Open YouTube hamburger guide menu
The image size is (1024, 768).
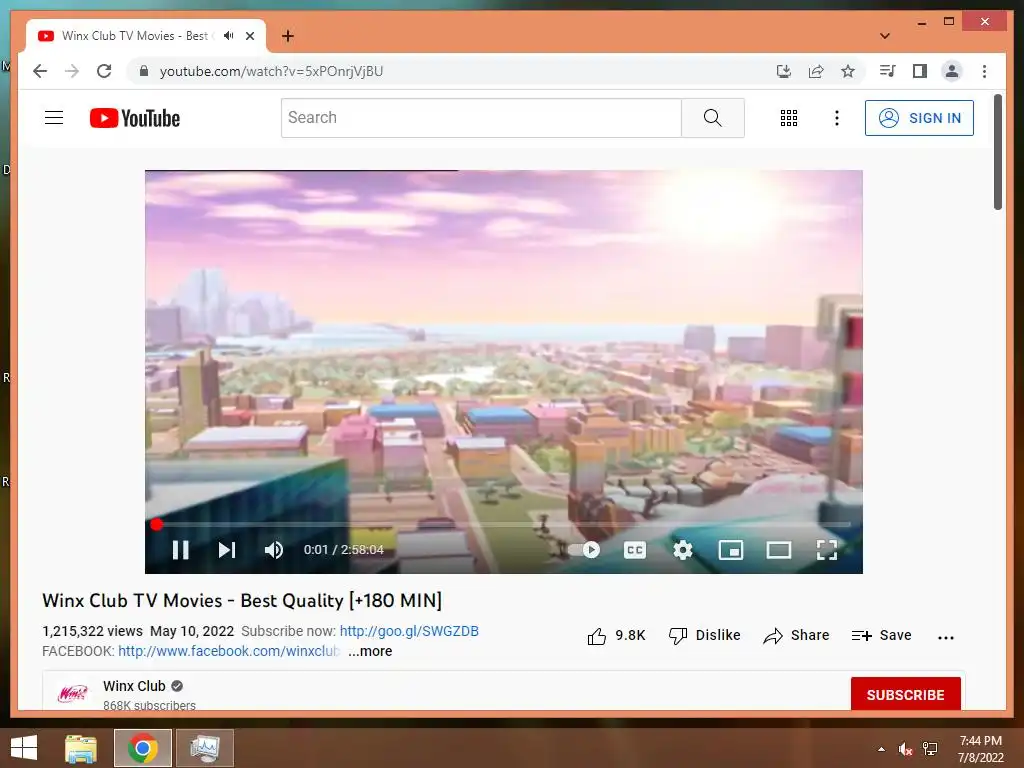54,118
